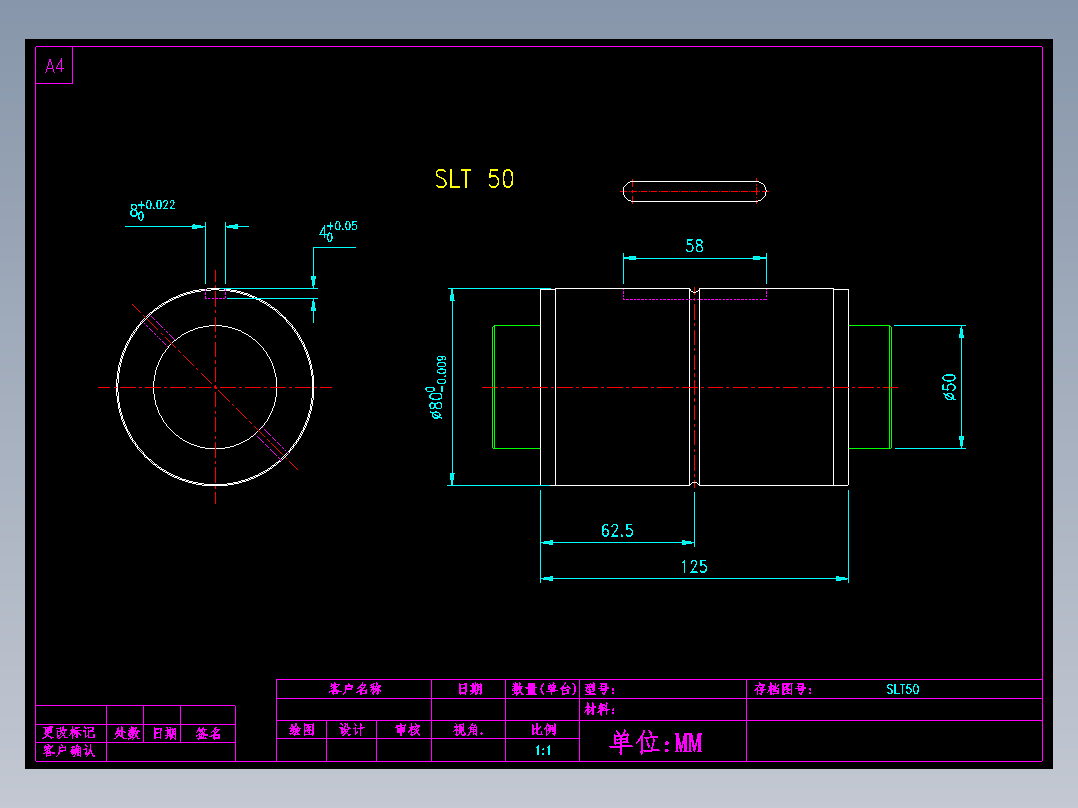1078x808 pixels.
Task: Select the 1:1 scale cell in title block
Action: [542, 750]
